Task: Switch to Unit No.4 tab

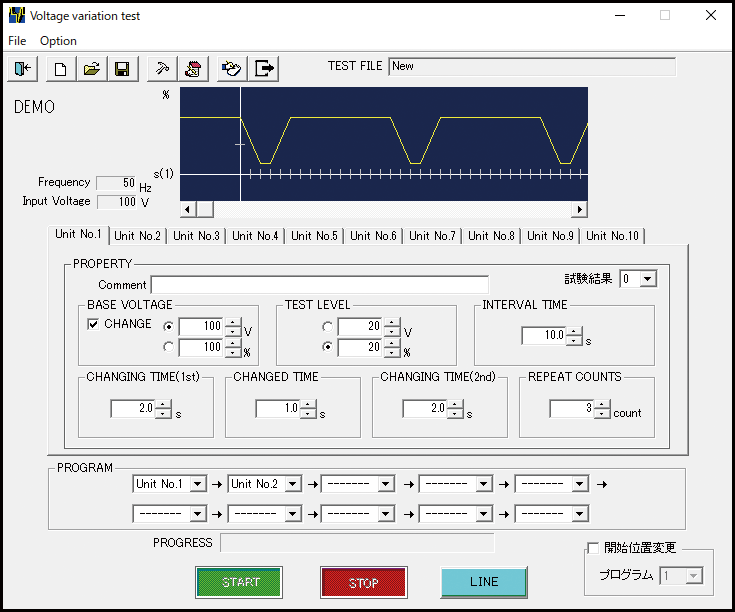Action: 255,236
